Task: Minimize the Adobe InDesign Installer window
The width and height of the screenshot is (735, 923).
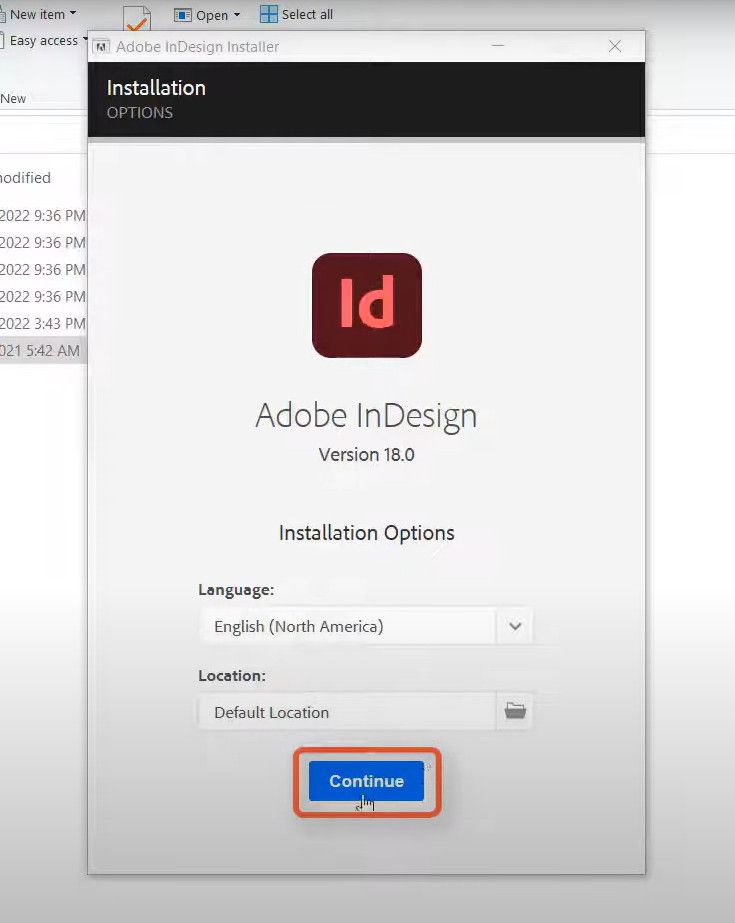Action: (498, 45)
